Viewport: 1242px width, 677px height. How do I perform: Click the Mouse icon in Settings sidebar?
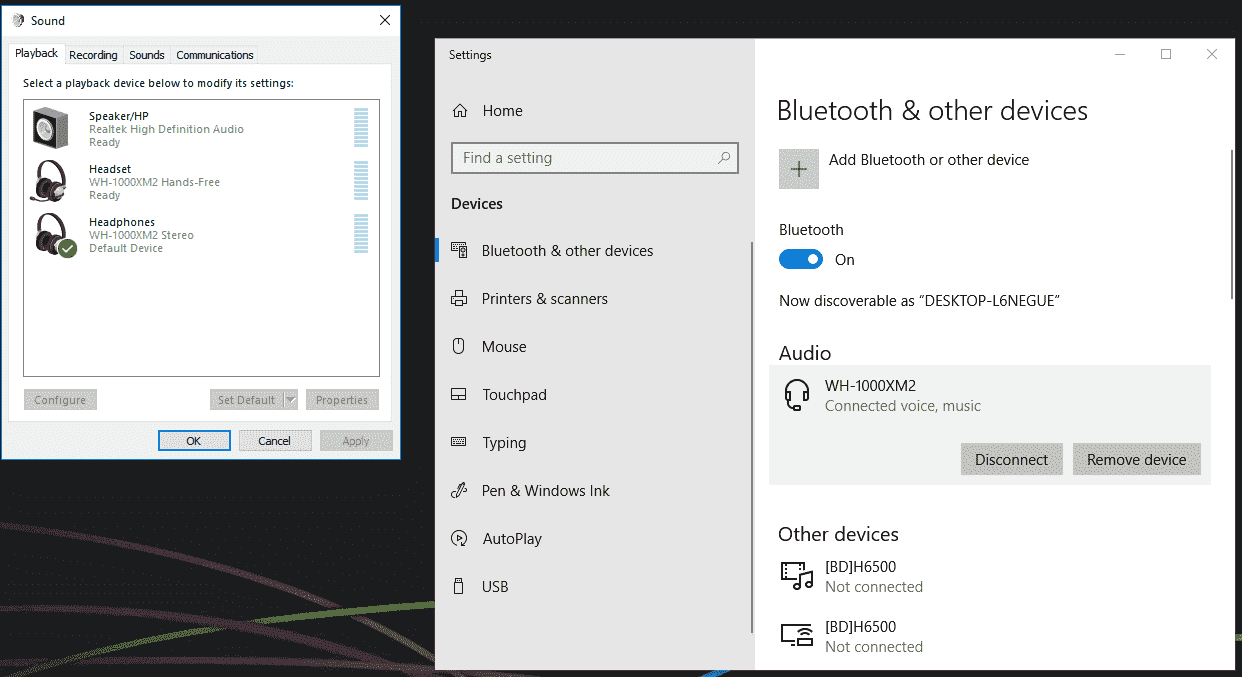coord(460,347)
